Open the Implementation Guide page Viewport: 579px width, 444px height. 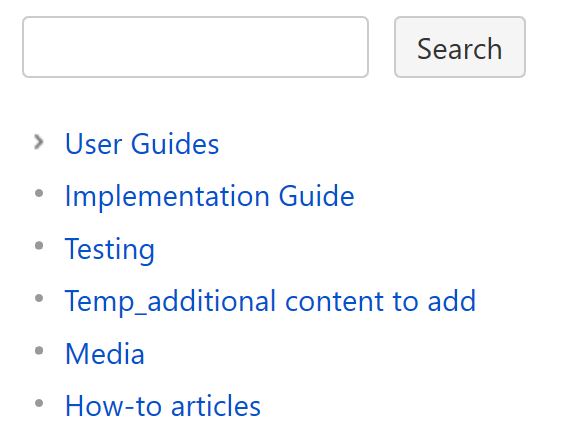[209, 196]
